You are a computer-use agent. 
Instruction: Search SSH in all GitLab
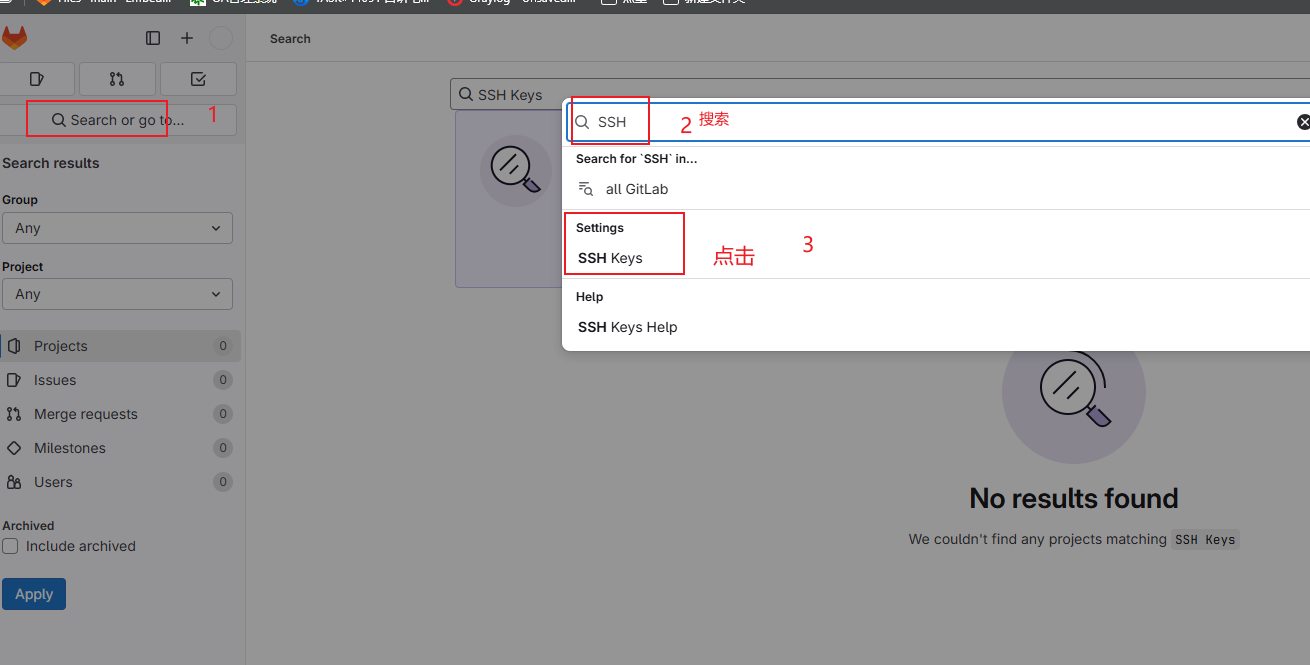click(x=936, y=189)
